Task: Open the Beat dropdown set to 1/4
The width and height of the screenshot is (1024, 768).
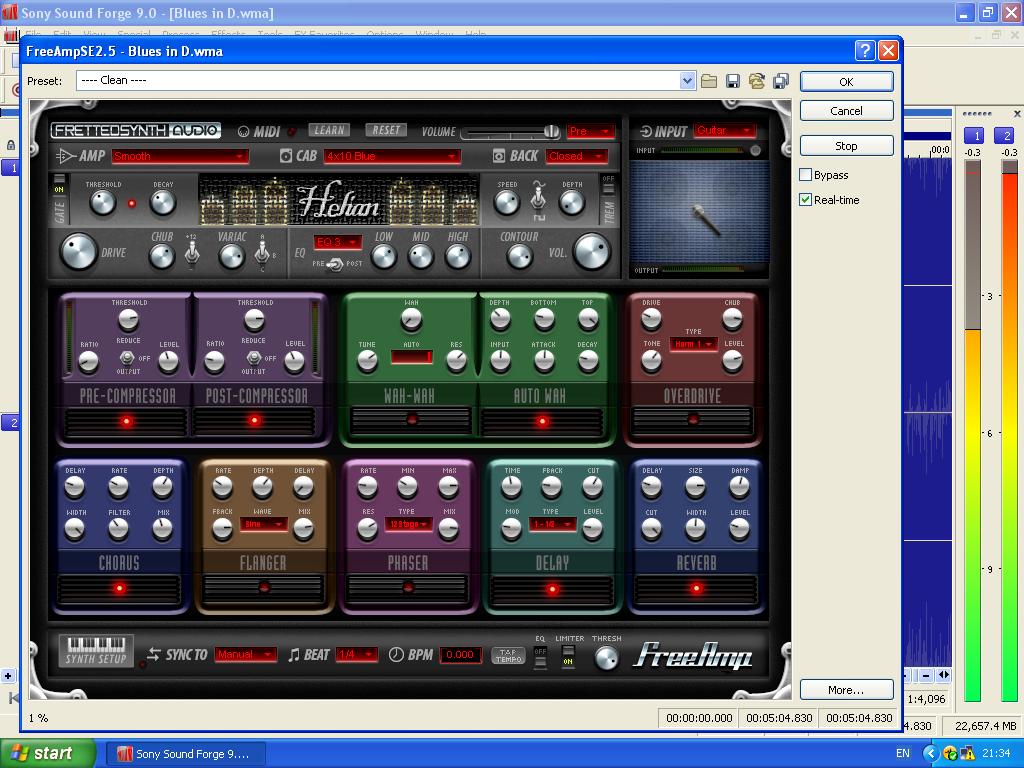Action: 356,654
